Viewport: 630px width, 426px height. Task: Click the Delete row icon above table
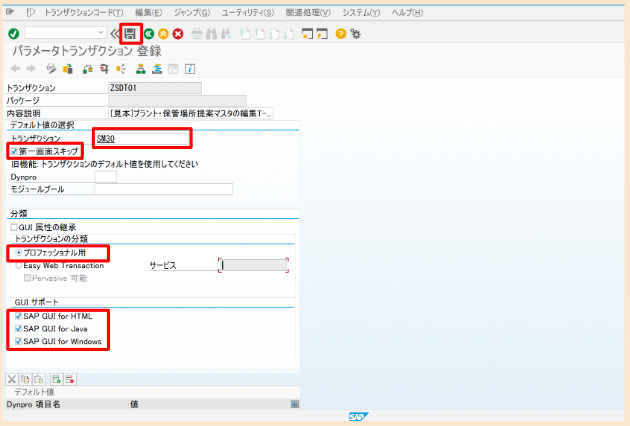(x=71, y=379)
